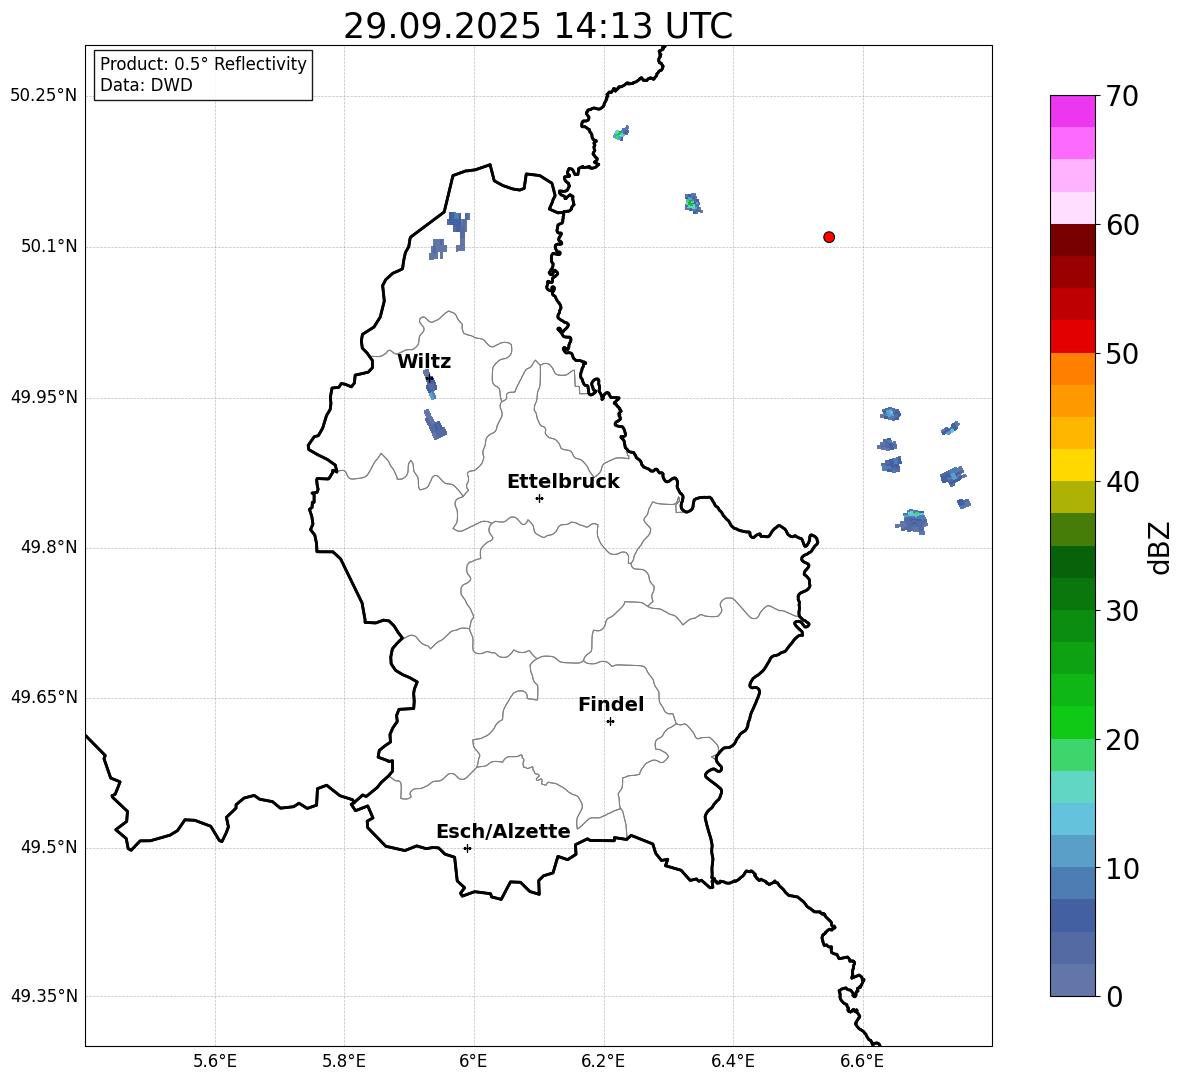Image resolution: width=1184 pixels, height=1081 pixels.
Task: Click the magenta 70 dBZ colorbar segment
Action: [x=1073, y=111]
